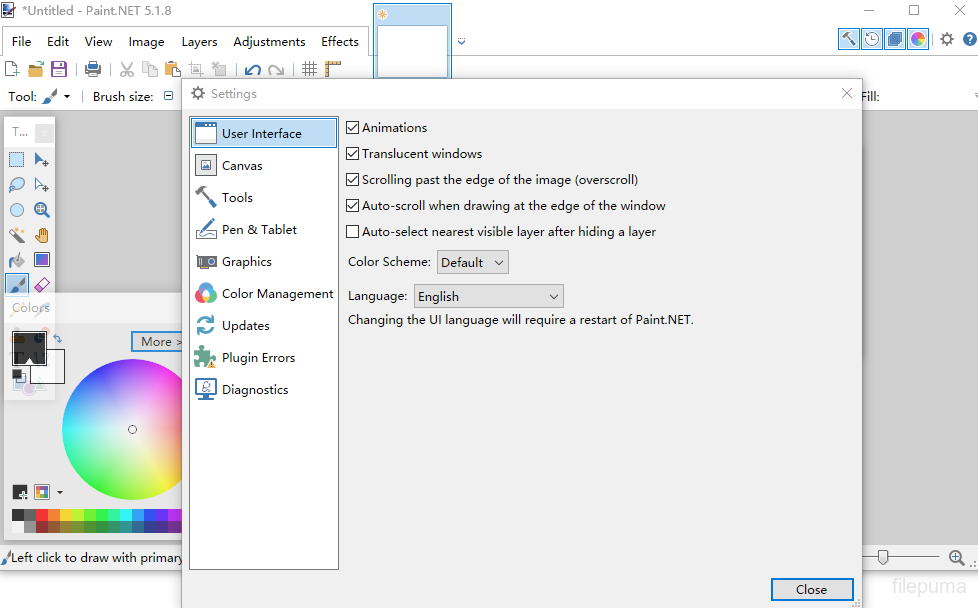The image size is (978, 608).
Task: Open the Graphics settings section
Action: click(264, 262)
